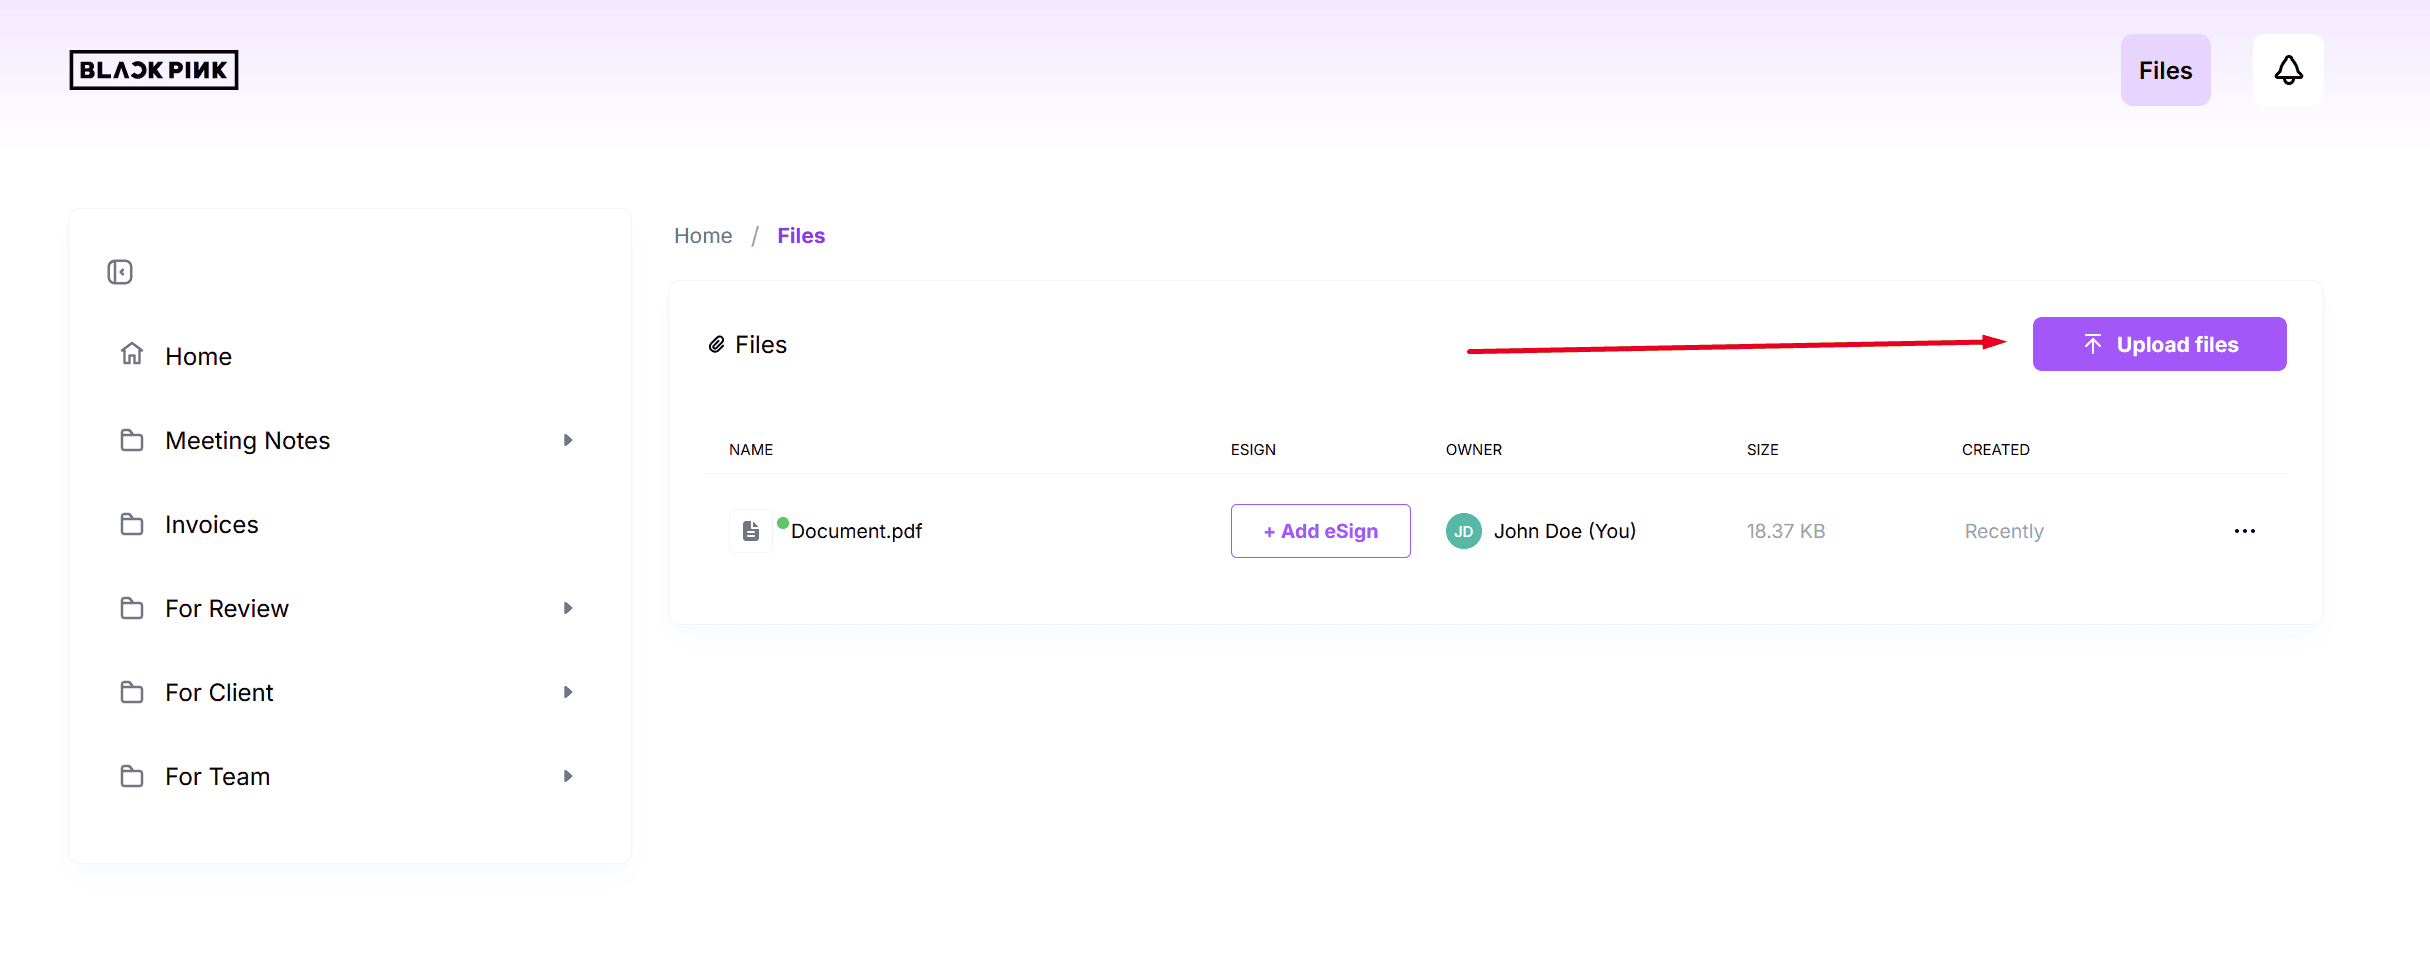This screenshot has width=2430, height=963.
Task: Select For Client in the sidebar
Action: pyautogui.click(x=219, y=693)
